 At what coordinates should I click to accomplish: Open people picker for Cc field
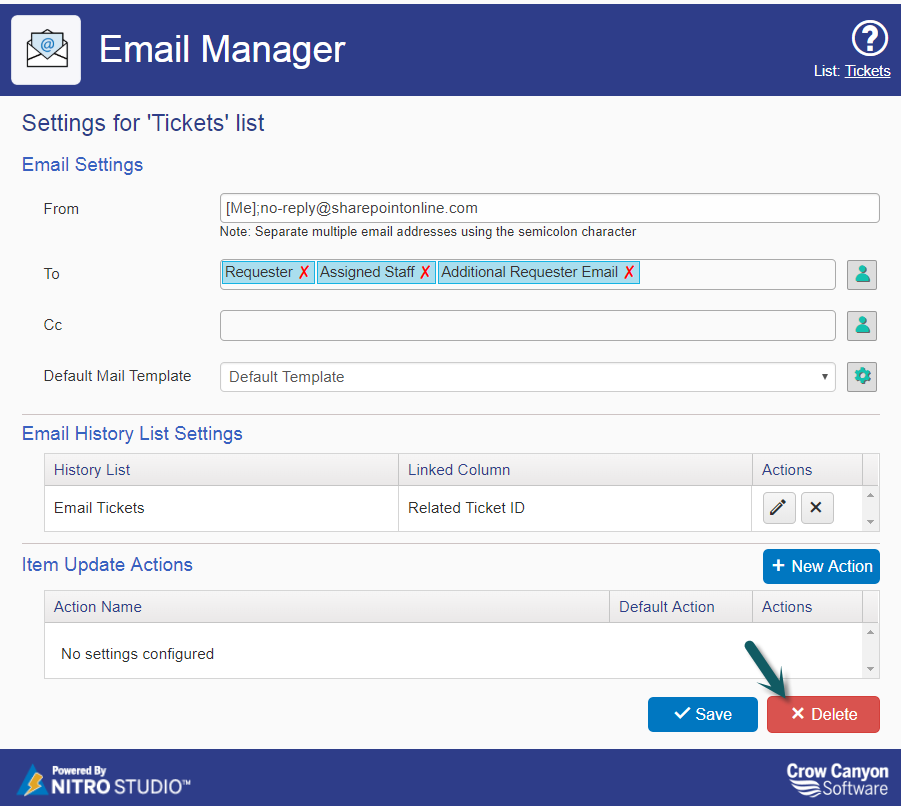[861, 326]
